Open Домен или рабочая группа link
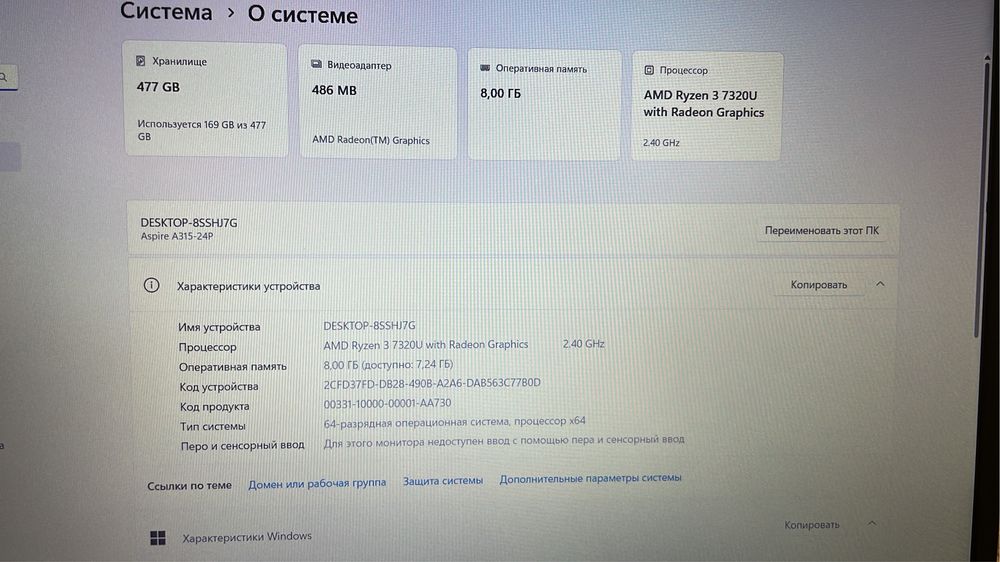This screenshot has height=562, width=1000. click(317, 483)
